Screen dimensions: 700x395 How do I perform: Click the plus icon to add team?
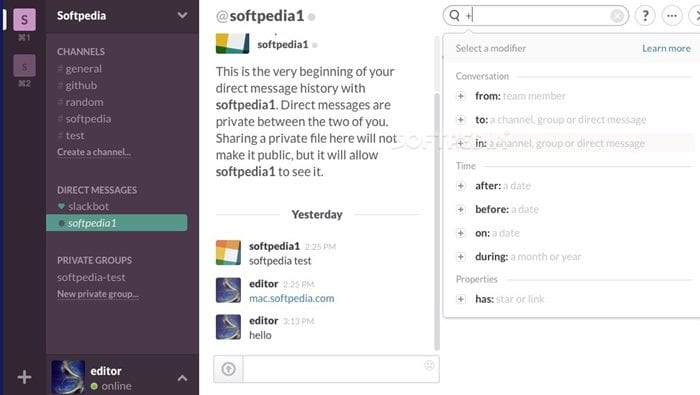pos(24,377)
